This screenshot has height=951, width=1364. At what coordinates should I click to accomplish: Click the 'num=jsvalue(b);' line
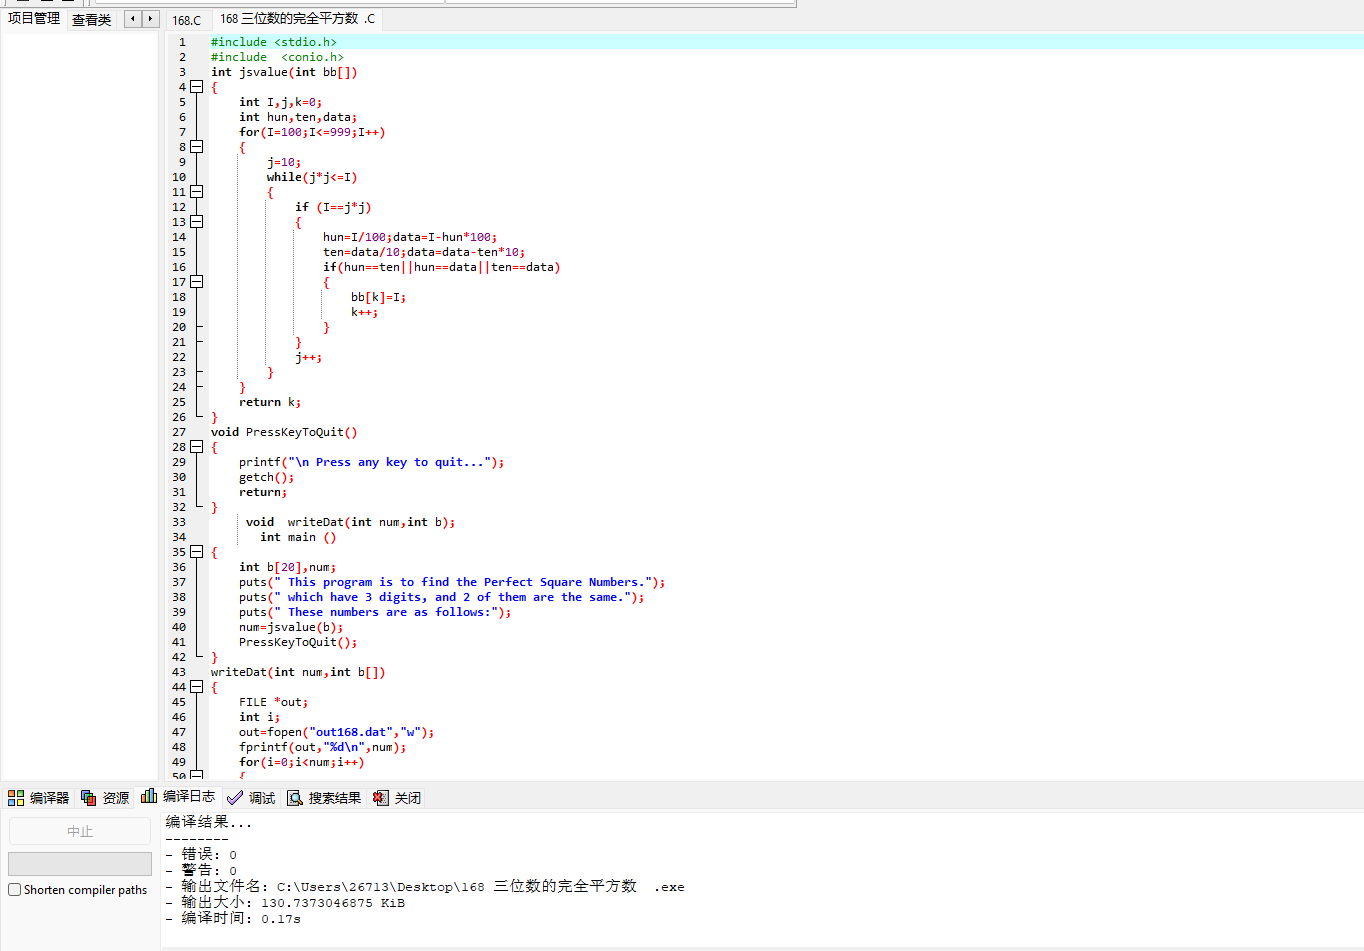(291, 627)
